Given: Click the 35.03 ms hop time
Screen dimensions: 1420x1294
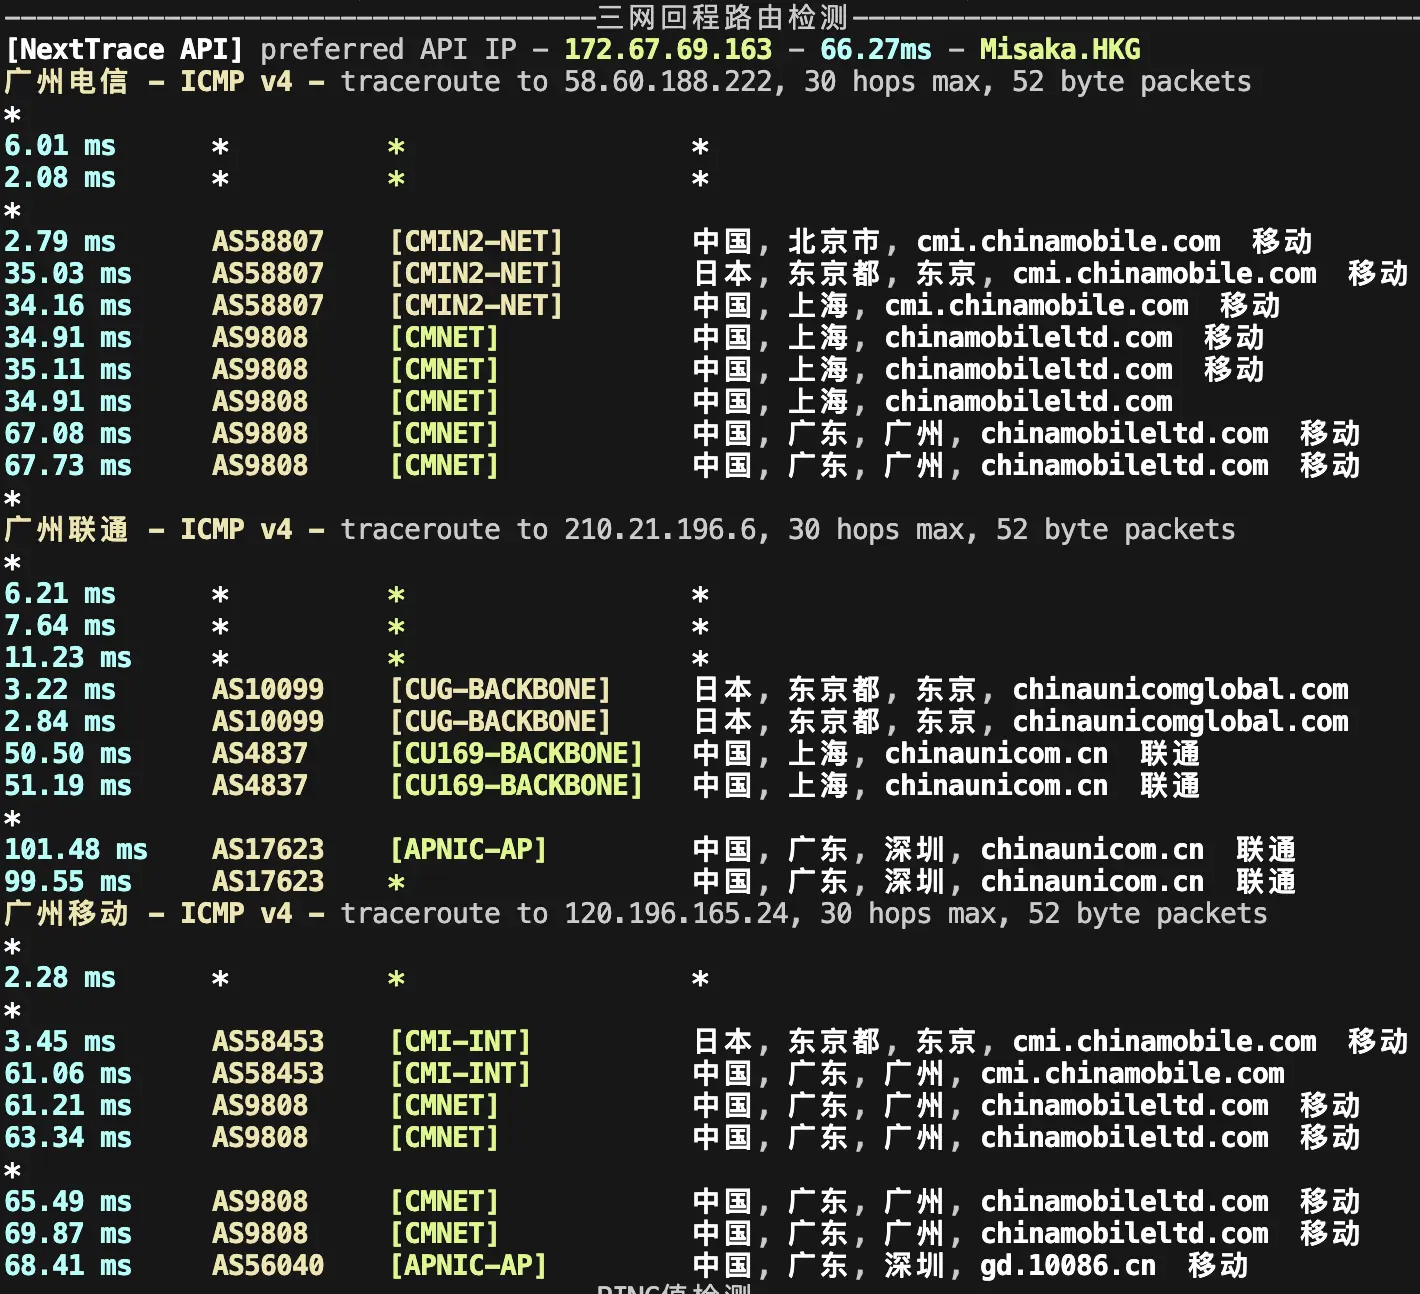Looking at the screenshot, I should 68,273.
